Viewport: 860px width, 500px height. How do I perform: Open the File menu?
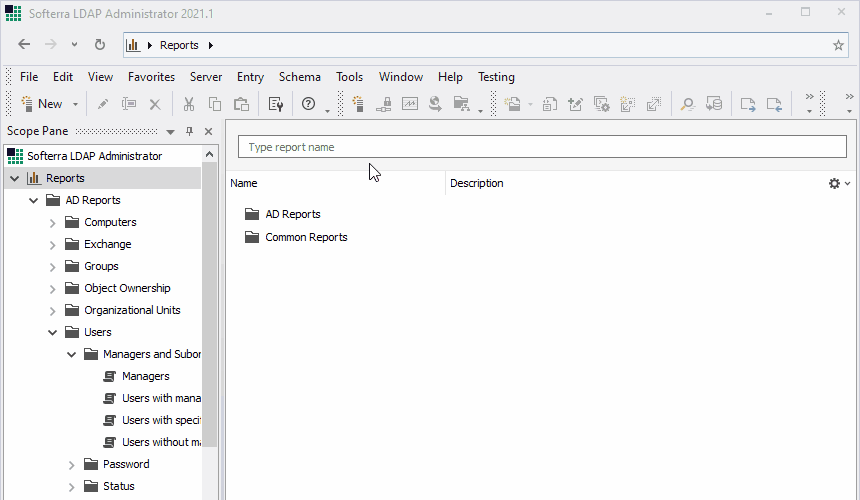point(29,77)
